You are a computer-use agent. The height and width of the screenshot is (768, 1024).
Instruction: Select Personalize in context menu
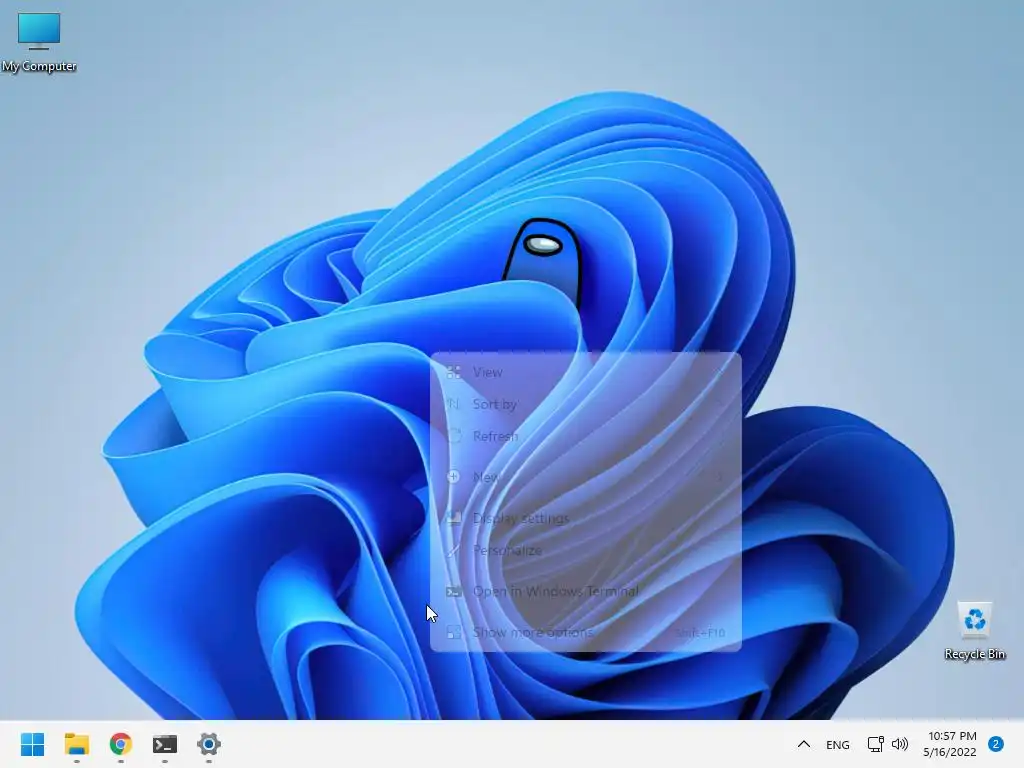(x=586, y=551)
